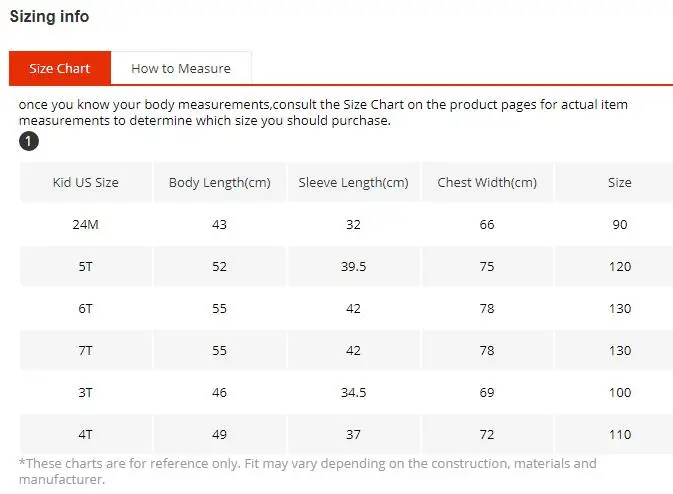Click chest width value 66
Image resolution: width=673 pixels, height=494 pixels.
coord(487,224)
